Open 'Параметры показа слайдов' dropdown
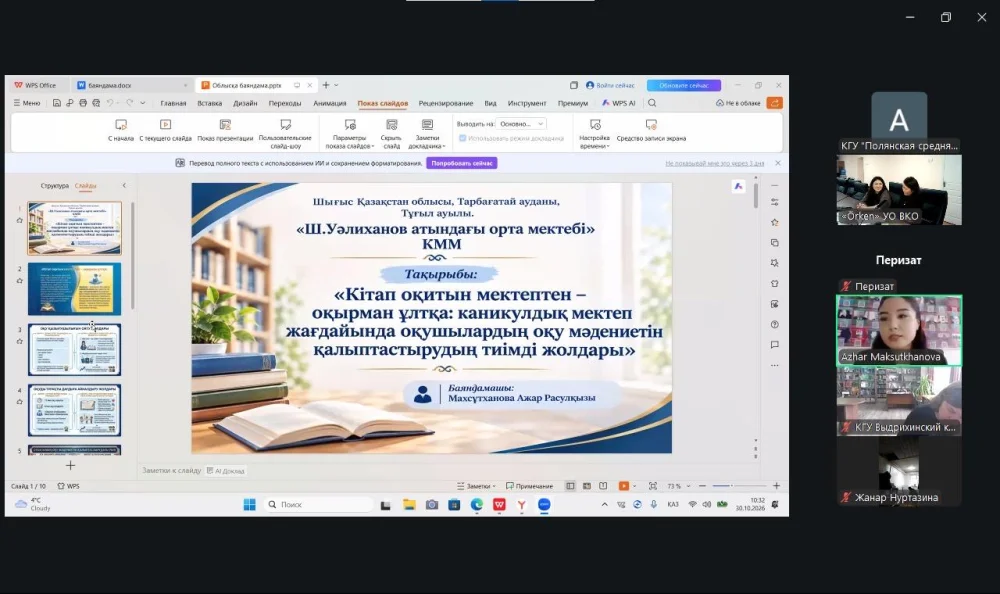This screenshot has width=1000, height=594. 349,133
